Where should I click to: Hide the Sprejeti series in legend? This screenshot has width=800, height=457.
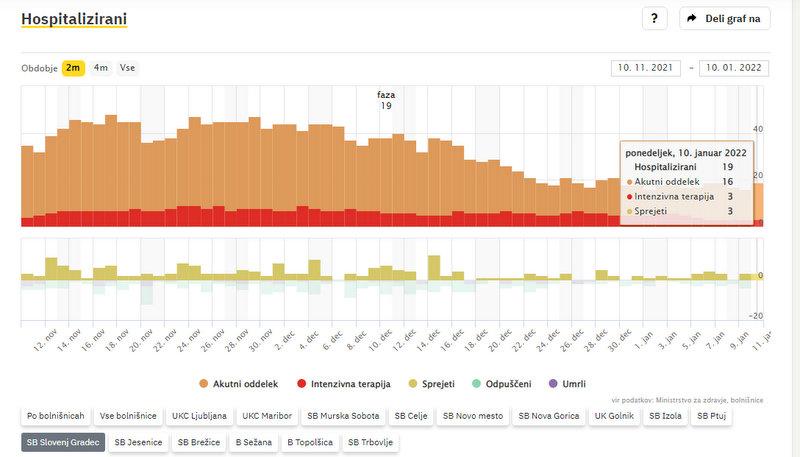435,384
